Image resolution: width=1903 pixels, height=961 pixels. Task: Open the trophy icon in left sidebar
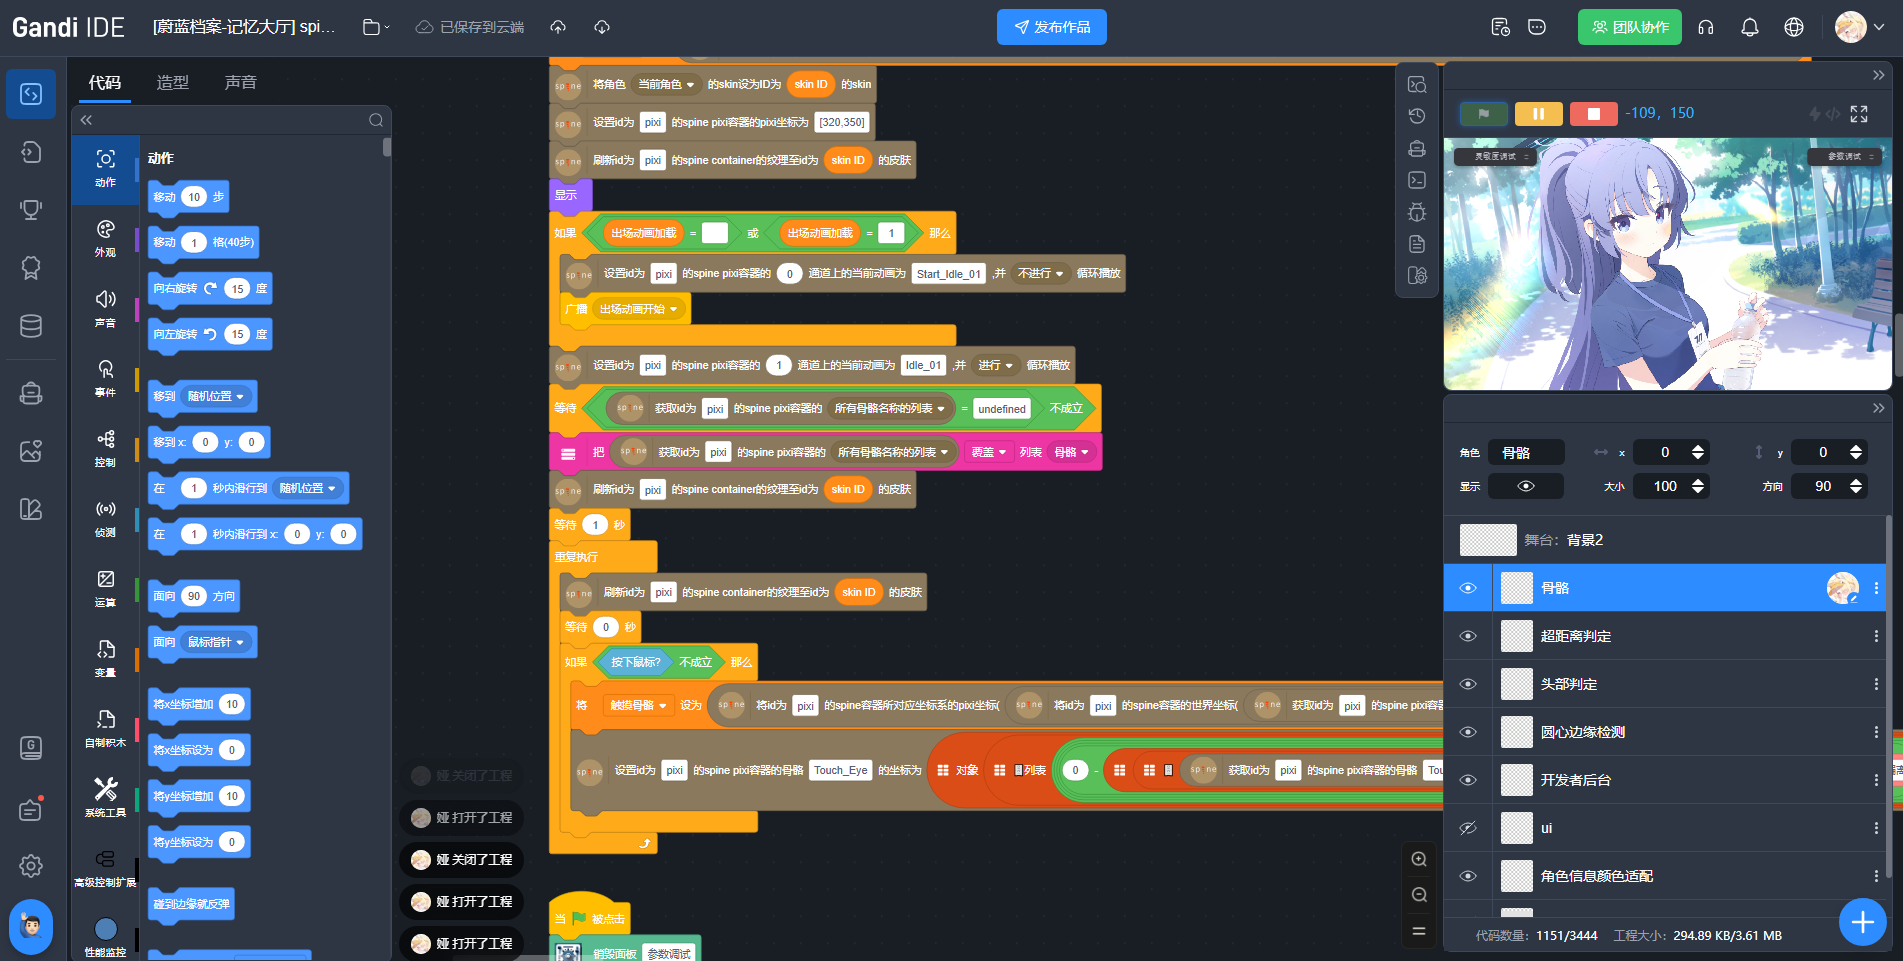[x=31, y=209]
